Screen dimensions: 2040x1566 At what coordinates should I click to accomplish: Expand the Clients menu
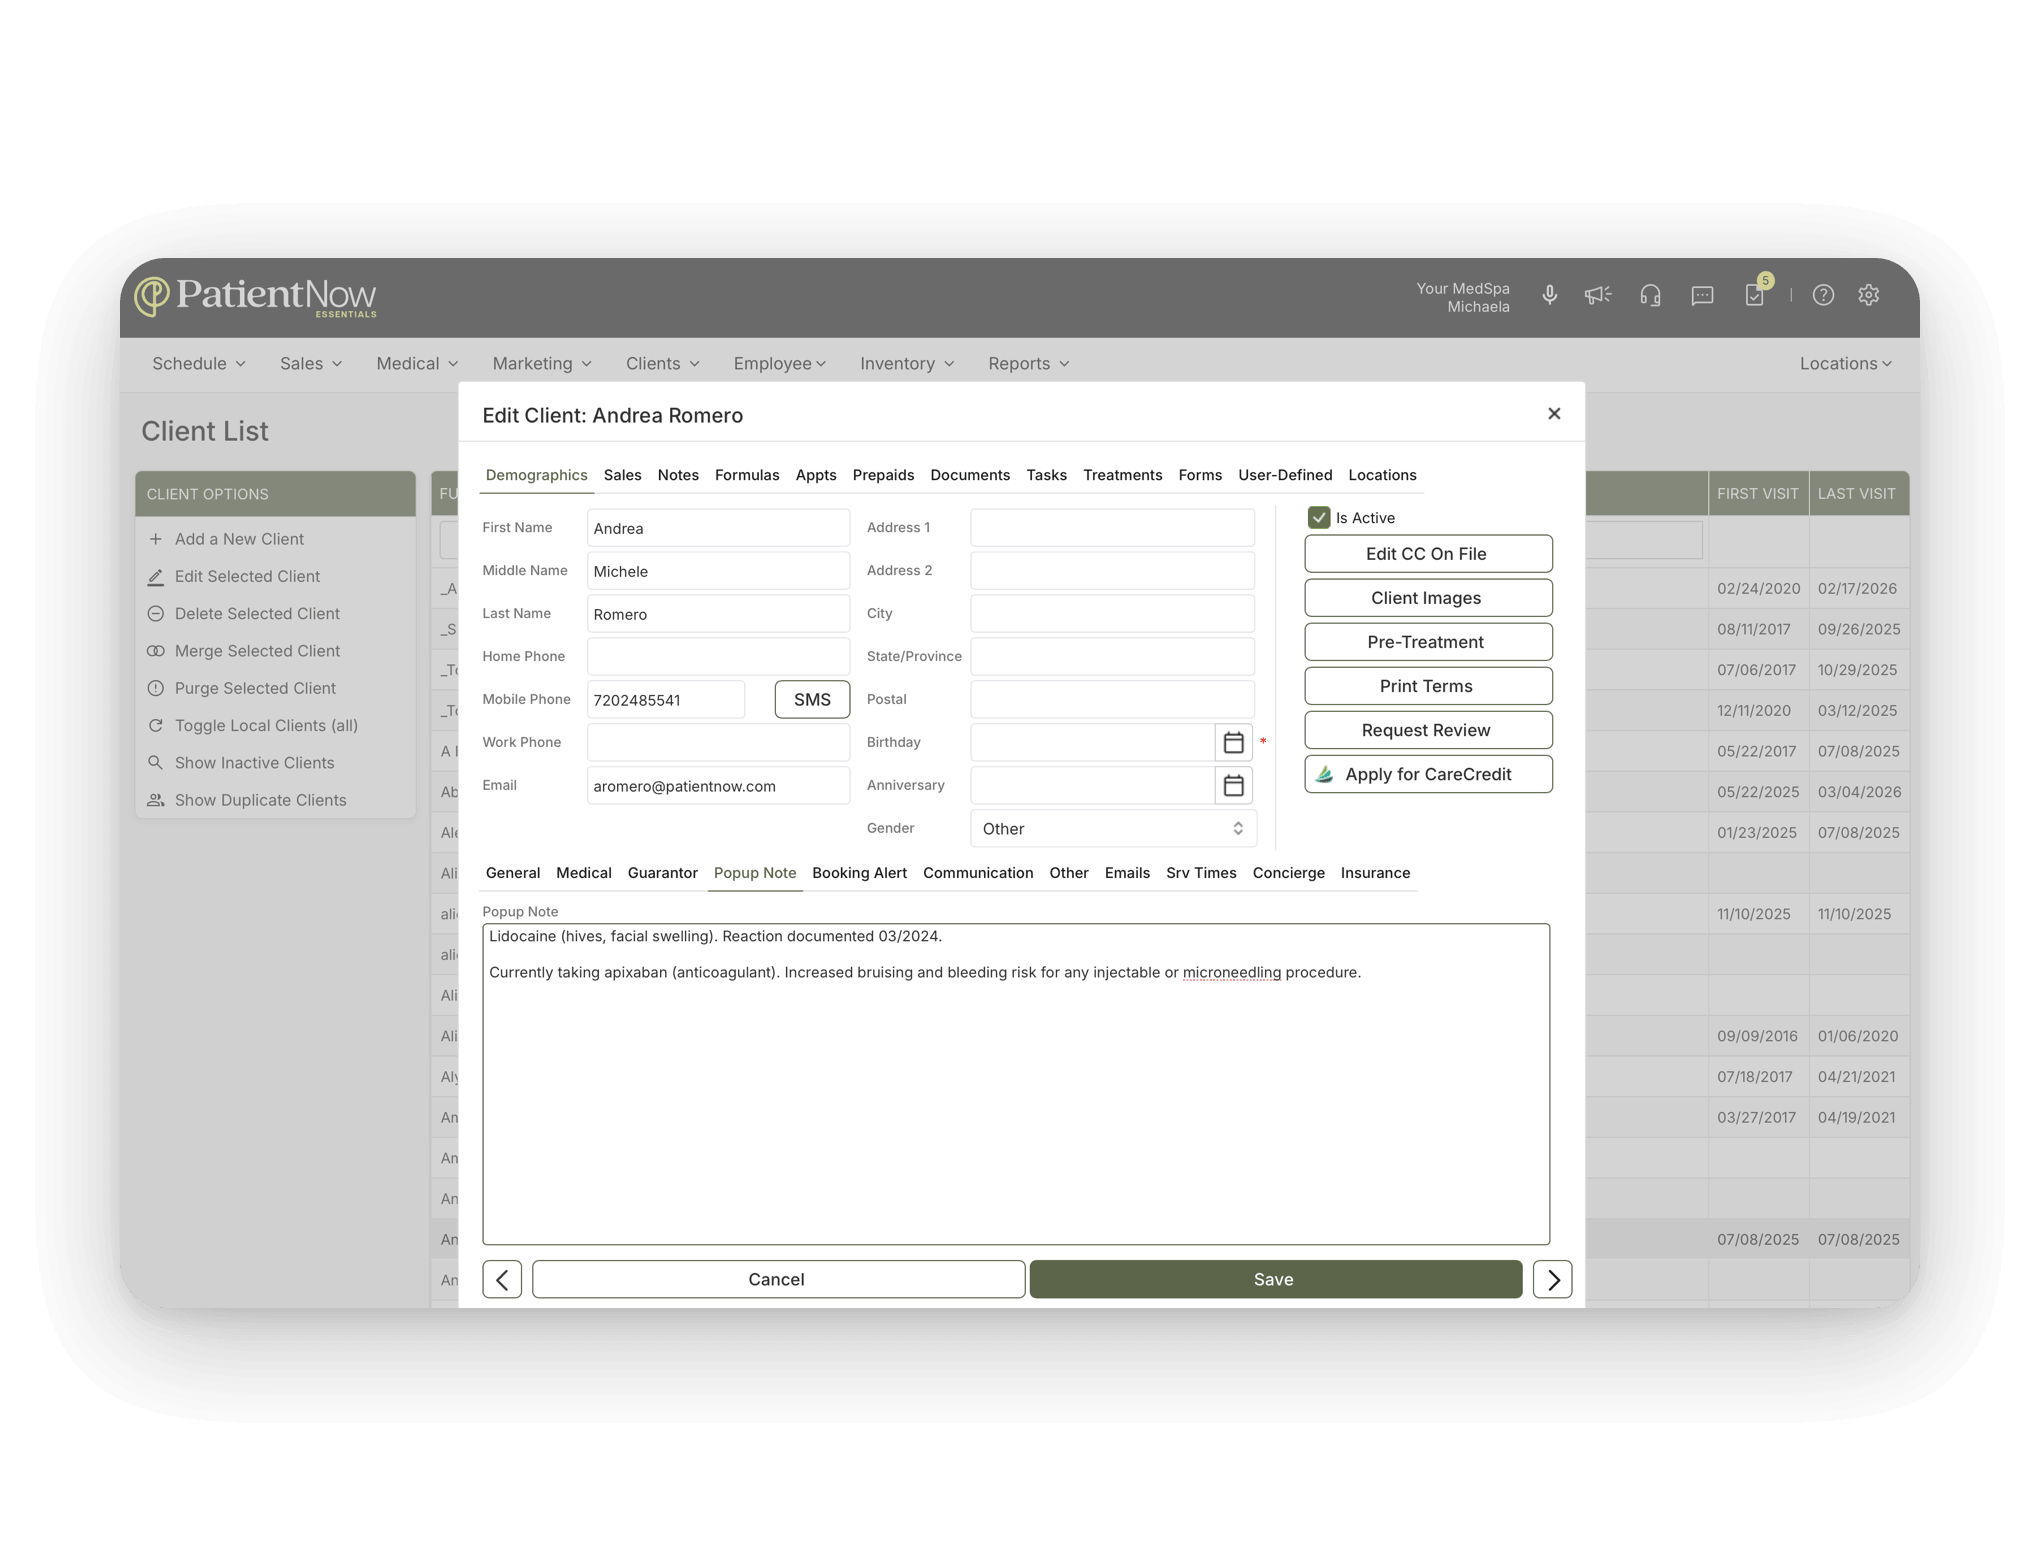click(663, 363)
